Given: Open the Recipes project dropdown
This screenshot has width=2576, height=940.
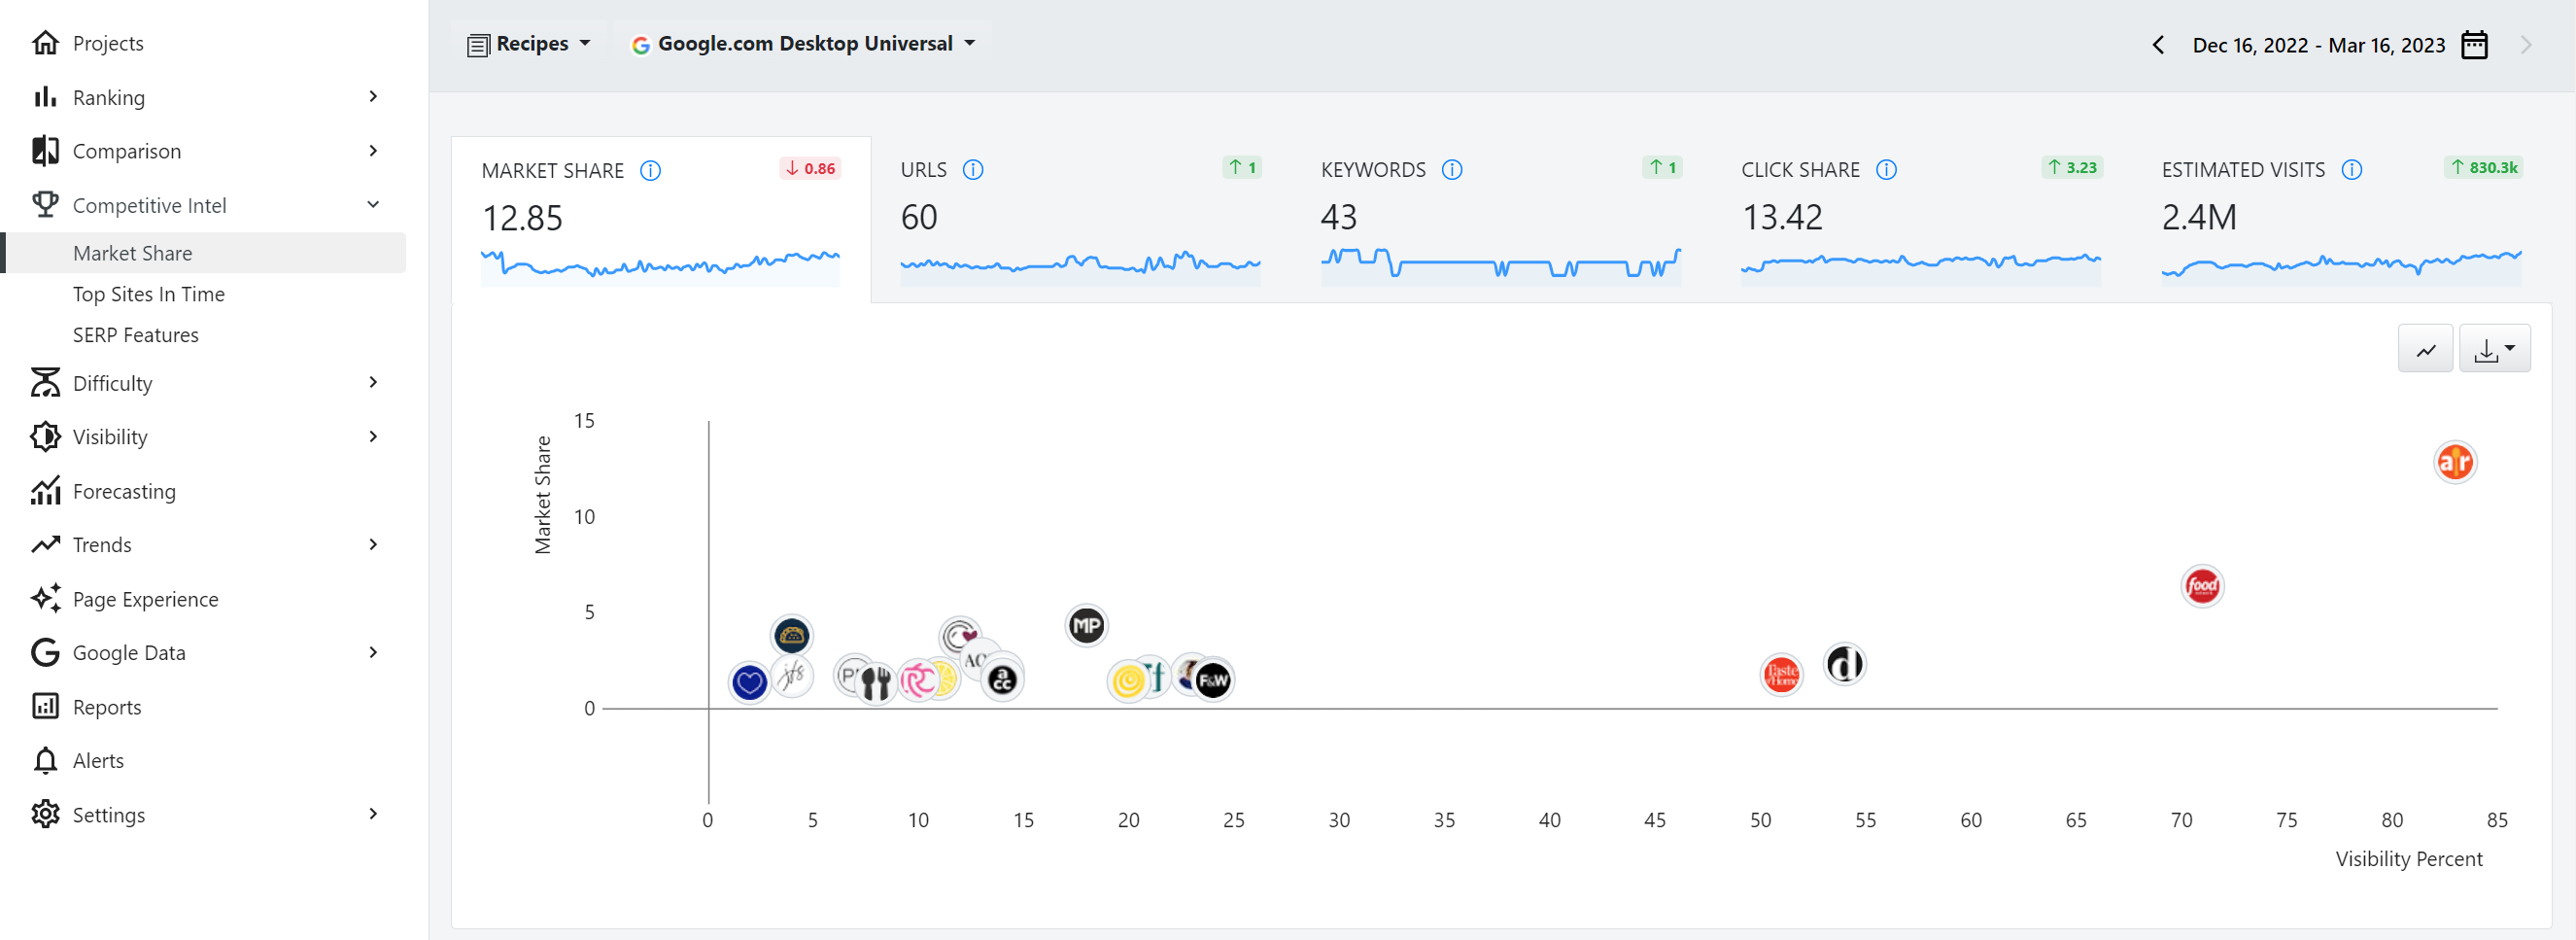Looking at the screenshot, I should coord(529,44).
